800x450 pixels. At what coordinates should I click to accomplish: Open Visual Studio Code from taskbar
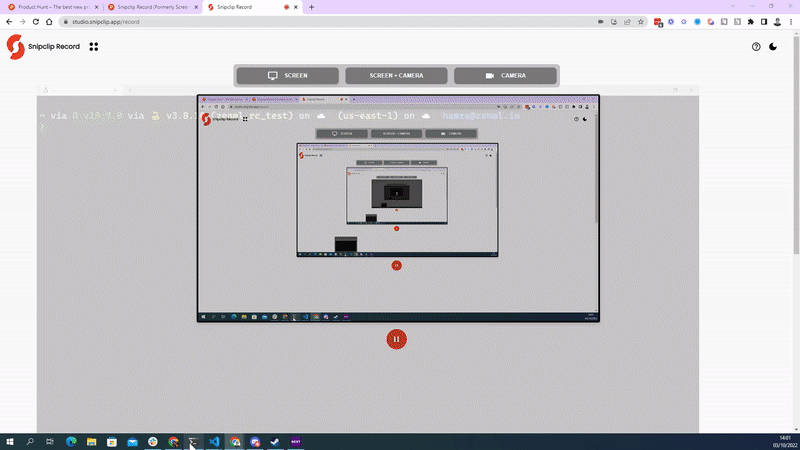coord(214,442)
